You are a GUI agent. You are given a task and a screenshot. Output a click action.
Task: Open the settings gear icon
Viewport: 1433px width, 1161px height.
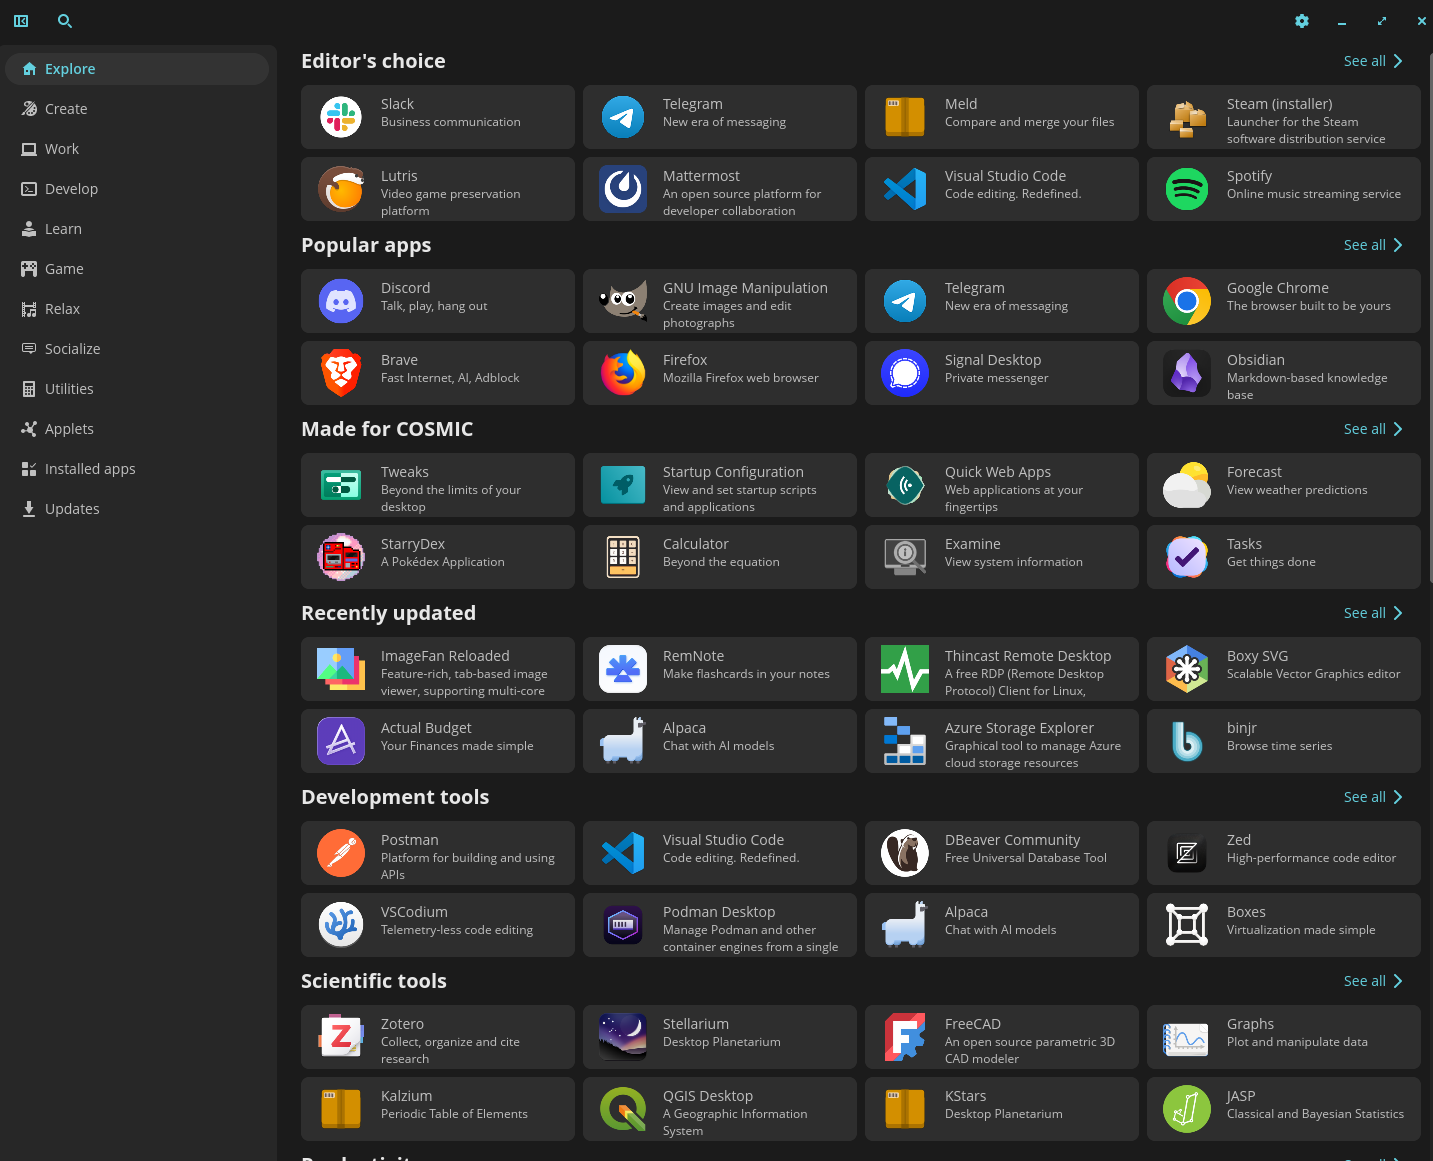tap(1301, 21)
